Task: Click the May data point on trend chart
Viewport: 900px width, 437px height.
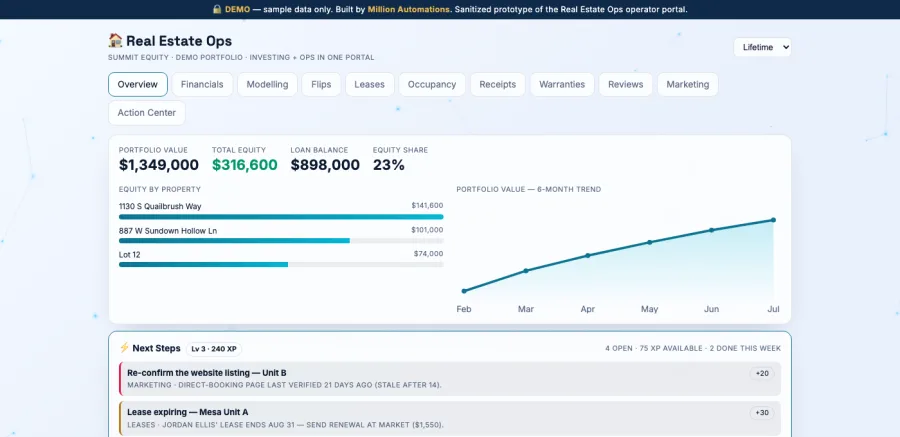Action: (650, 242)
